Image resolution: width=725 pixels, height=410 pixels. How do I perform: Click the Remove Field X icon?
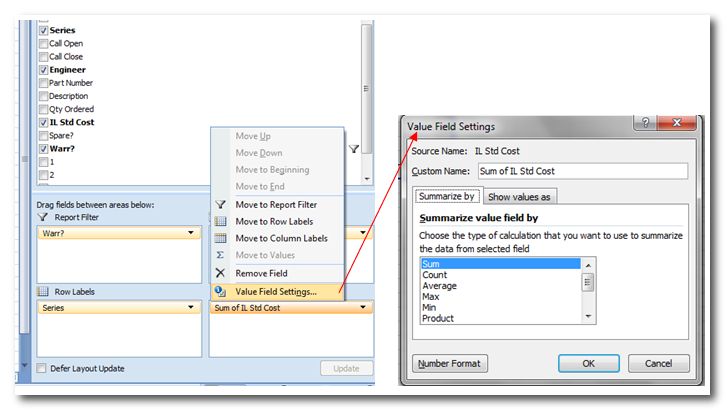tap(221, 273)
